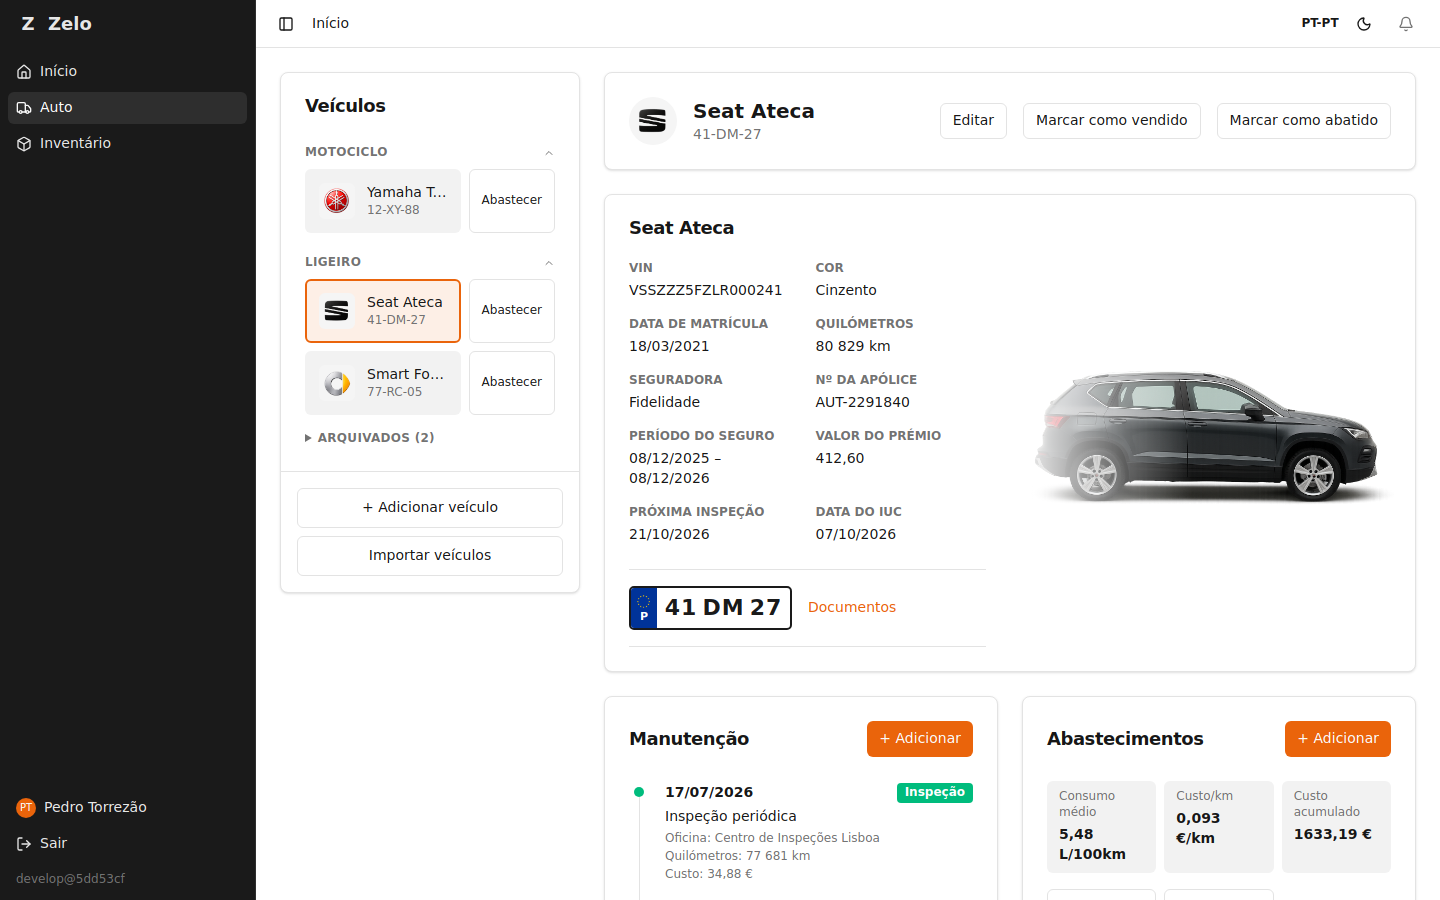Click Marcar como vendido
Screen dimensions: 1440x900
tap(1112, 121)
